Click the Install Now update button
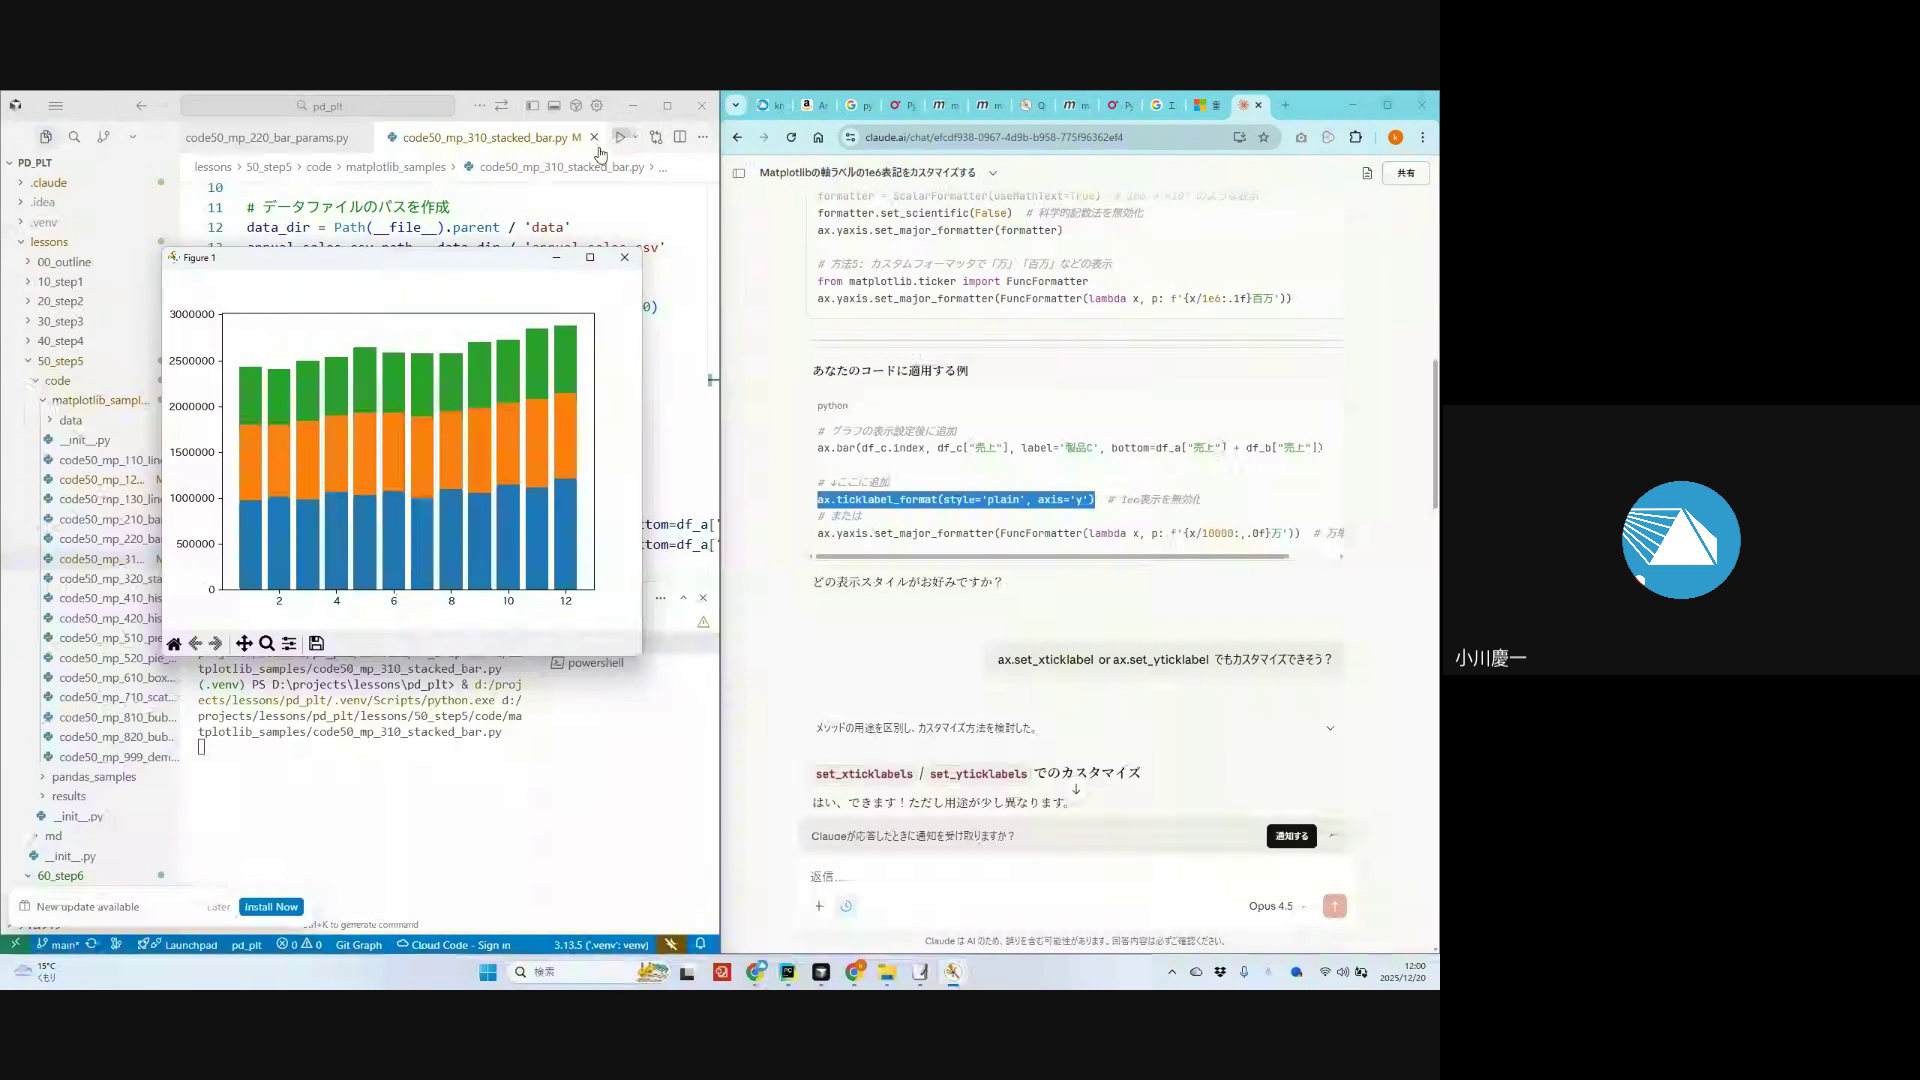1920x1080 pixels. (271, 907)
